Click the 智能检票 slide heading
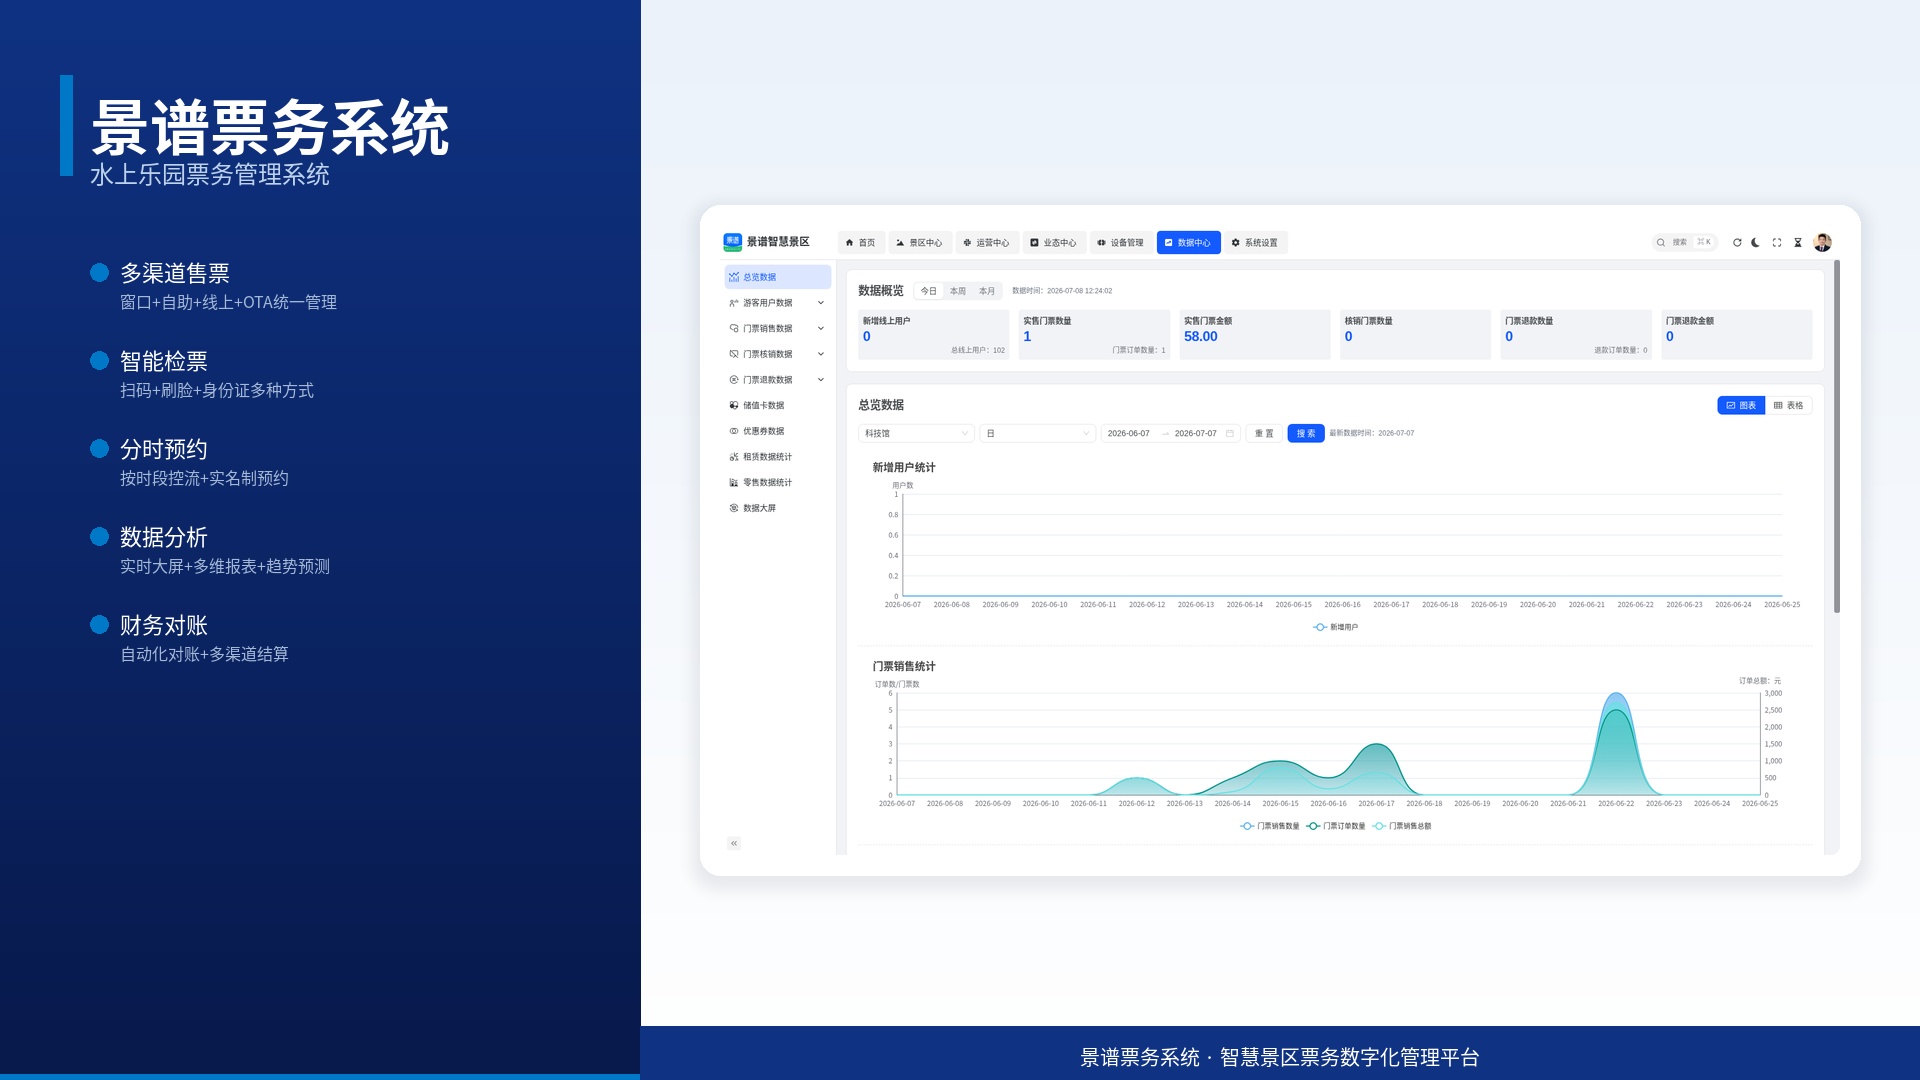This screenshot has height=1080, width=1920. click(164, 361)
